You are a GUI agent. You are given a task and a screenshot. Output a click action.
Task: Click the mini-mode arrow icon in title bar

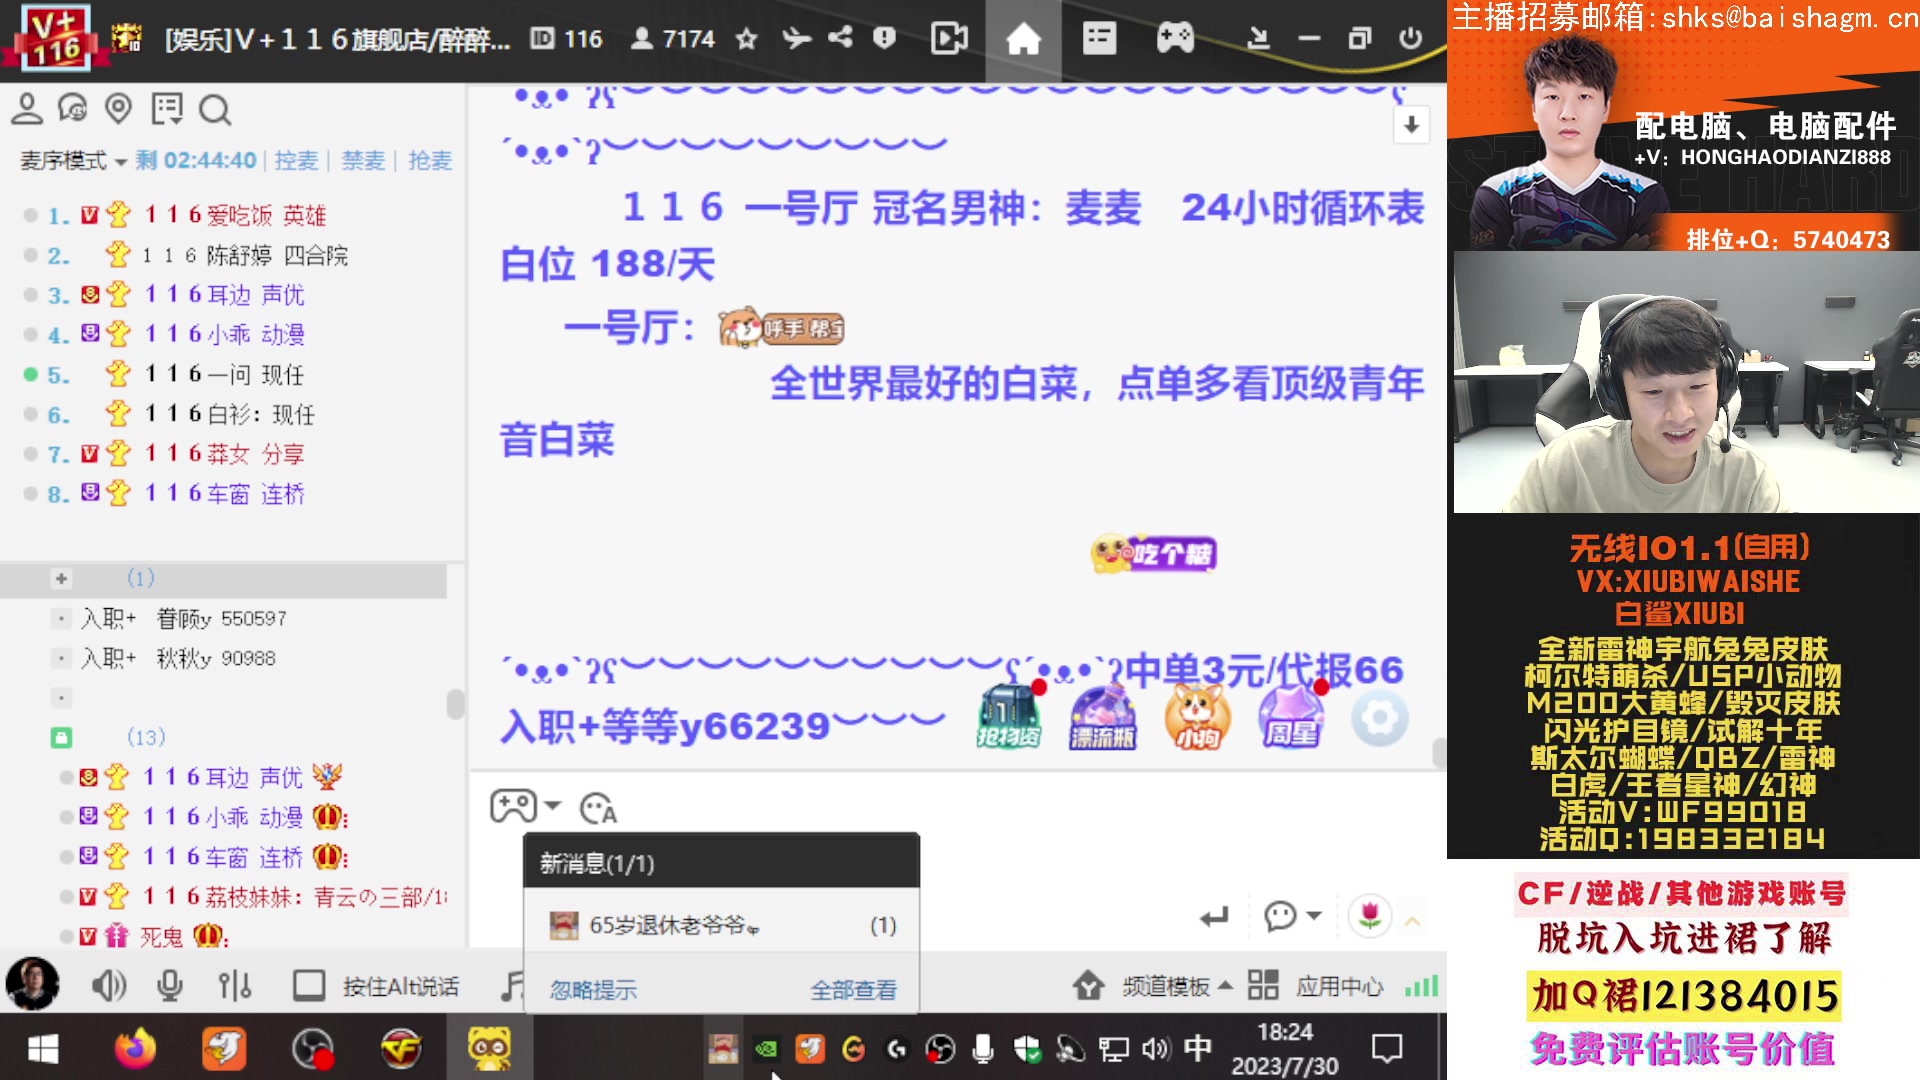point(1258,39)
